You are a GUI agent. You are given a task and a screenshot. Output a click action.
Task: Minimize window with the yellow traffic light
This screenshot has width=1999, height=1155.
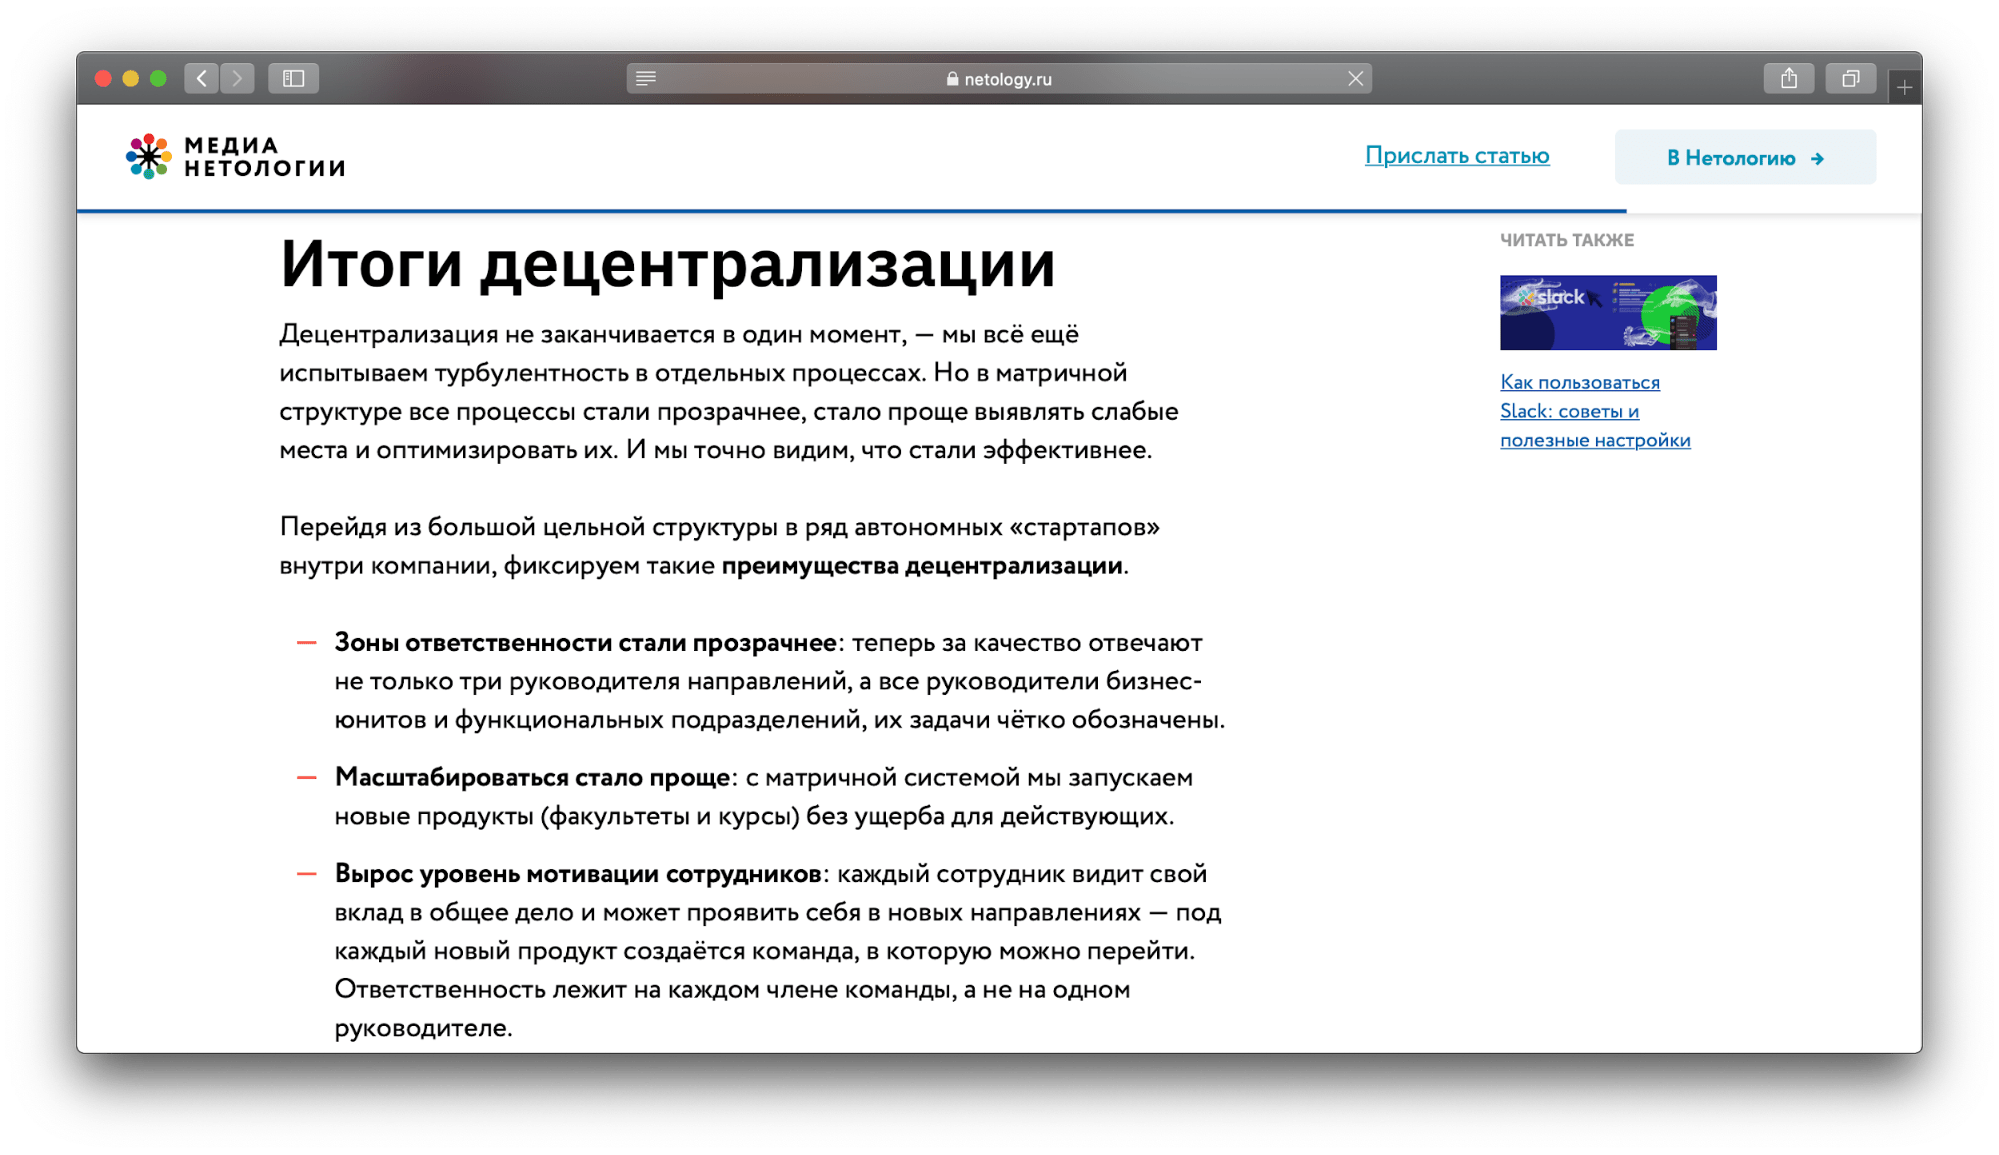pos(131,77)
